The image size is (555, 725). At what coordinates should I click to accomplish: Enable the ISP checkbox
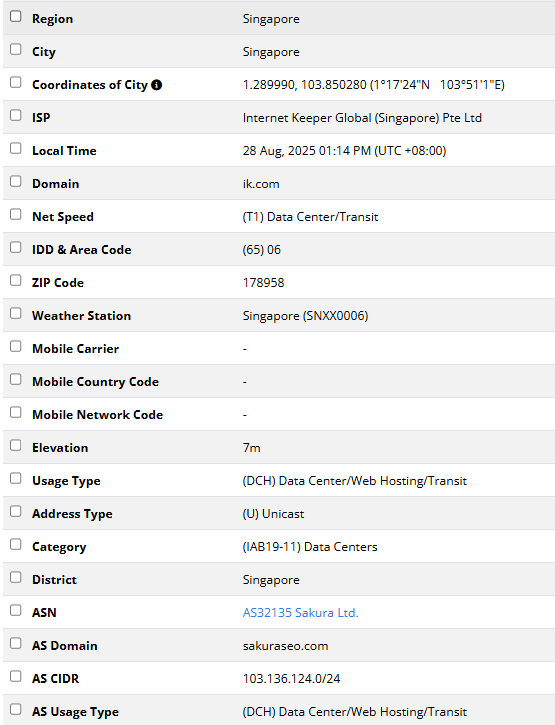16,115
